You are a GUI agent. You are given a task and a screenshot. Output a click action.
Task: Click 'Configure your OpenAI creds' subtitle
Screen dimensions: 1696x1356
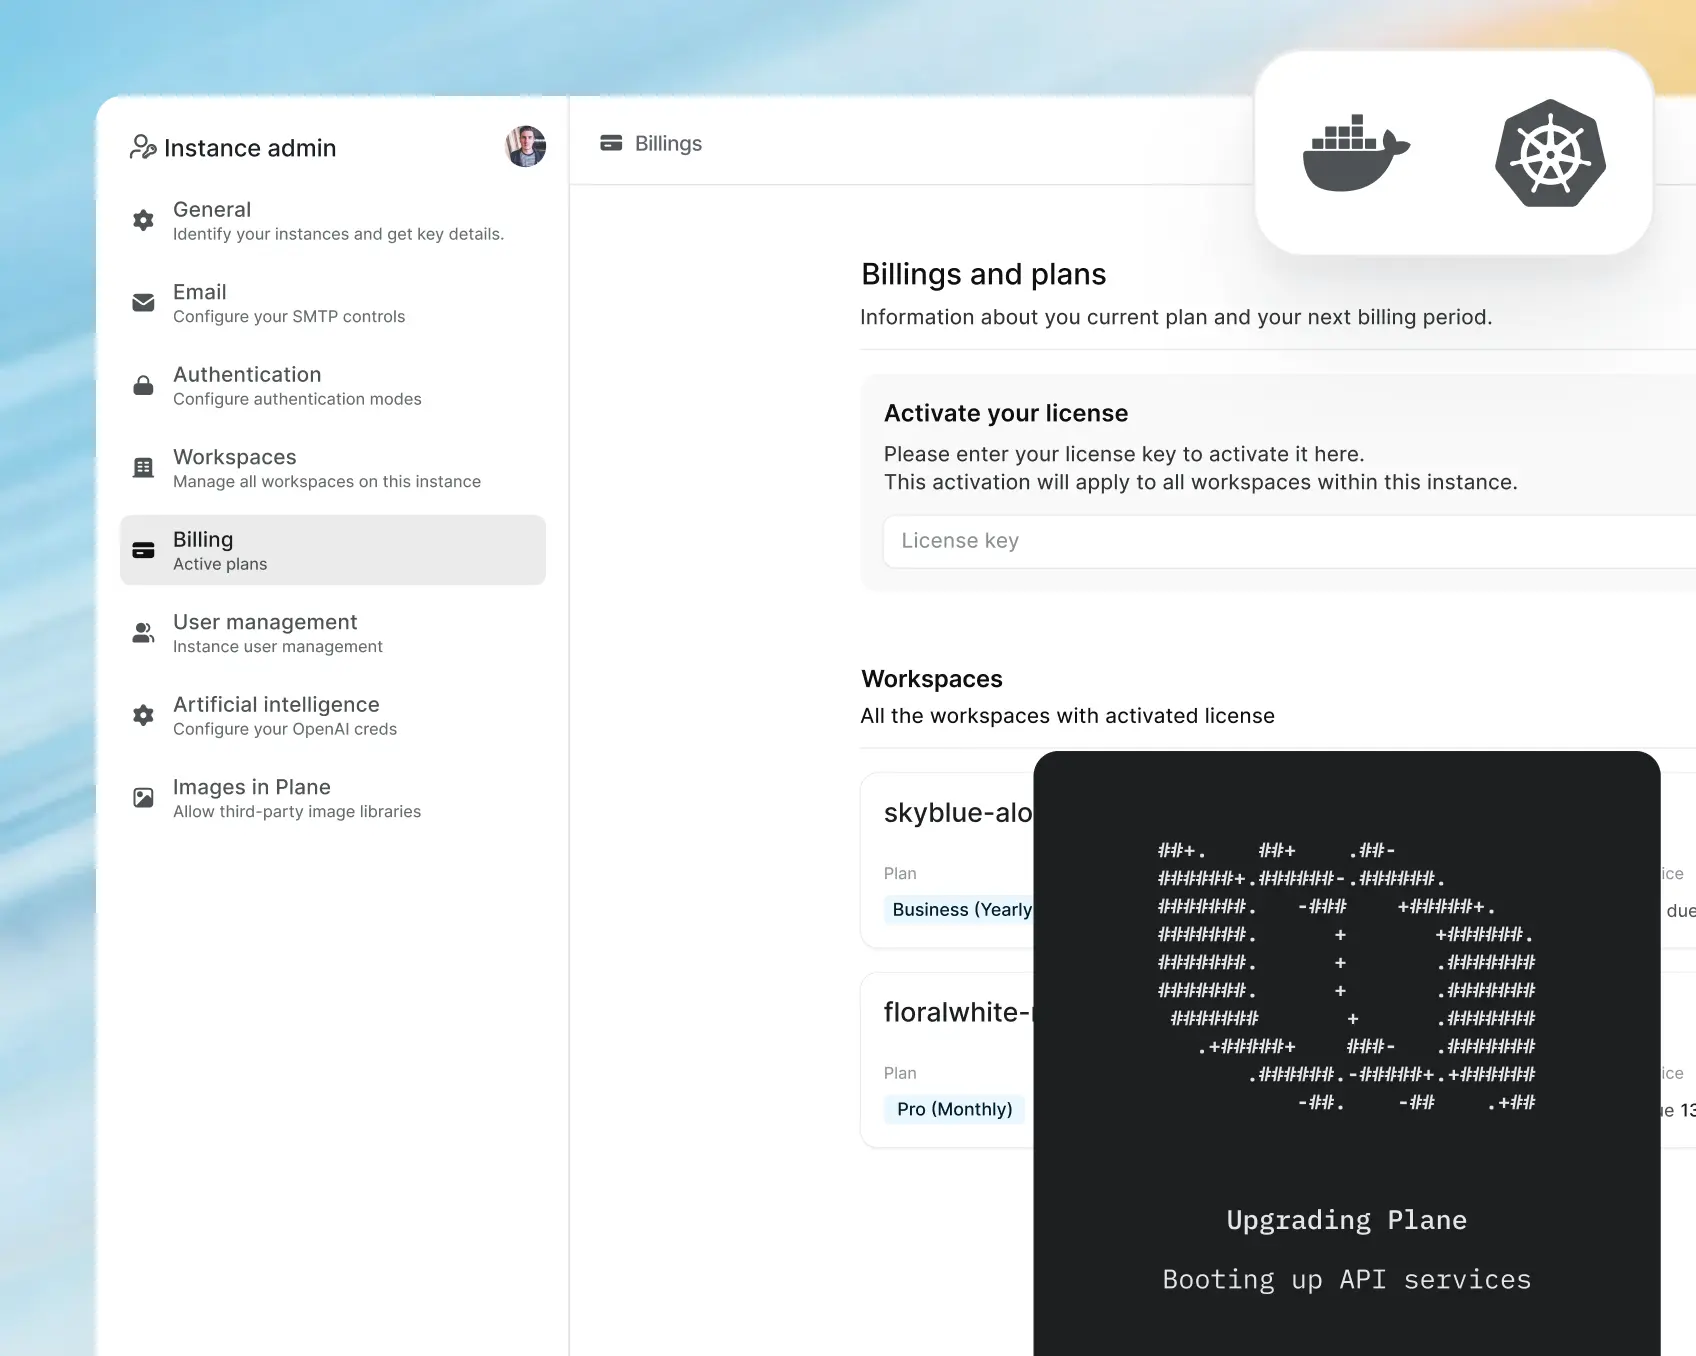point(285,729)
